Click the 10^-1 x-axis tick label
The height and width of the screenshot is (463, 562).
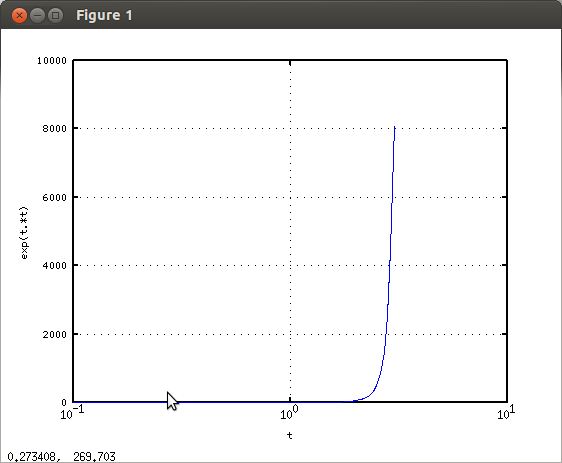(x=72, y=412)
